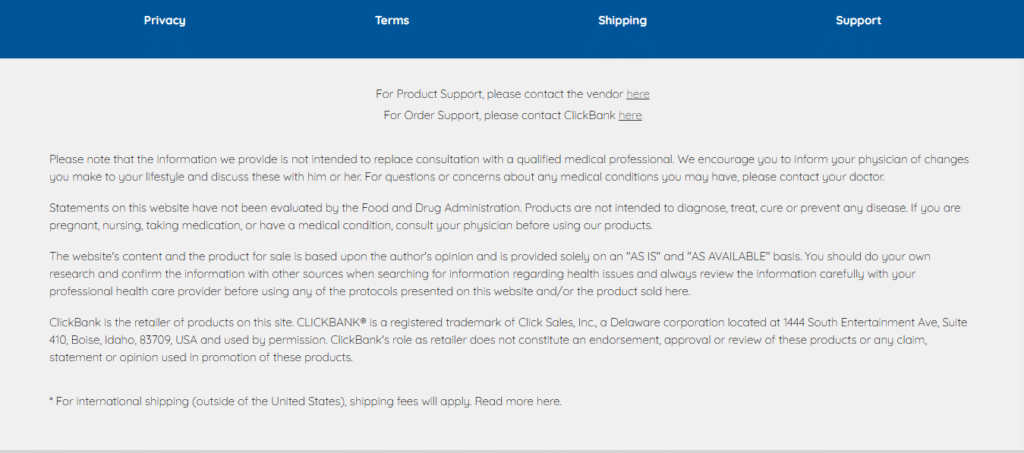This screenshot has width=1024, height=453.
Task: Go to the Terms page link
Action: pos(392,20)
